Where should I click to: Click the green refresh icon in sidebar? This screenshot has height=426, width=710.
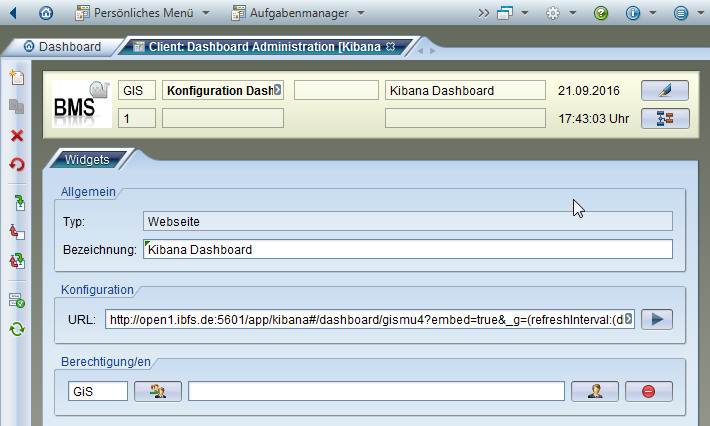tap(16, 329)
